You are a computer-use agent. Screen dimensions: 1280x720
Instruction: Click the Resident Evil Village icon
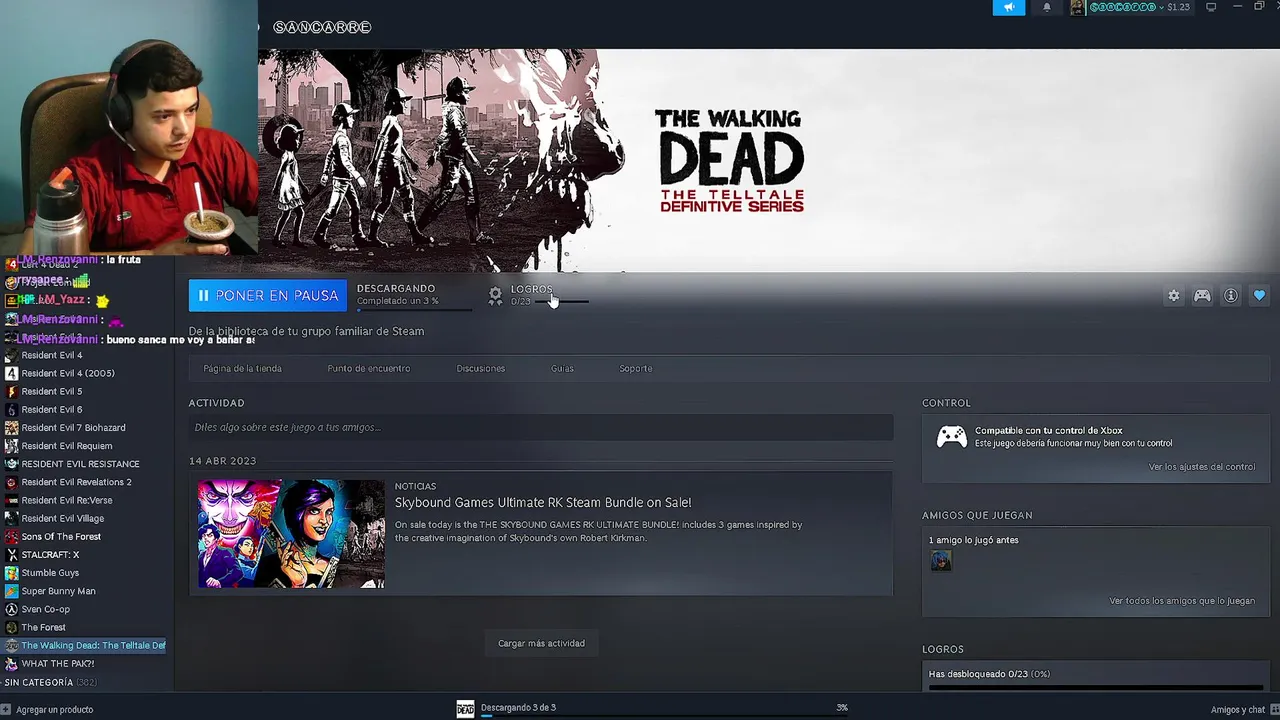[12, 518]
